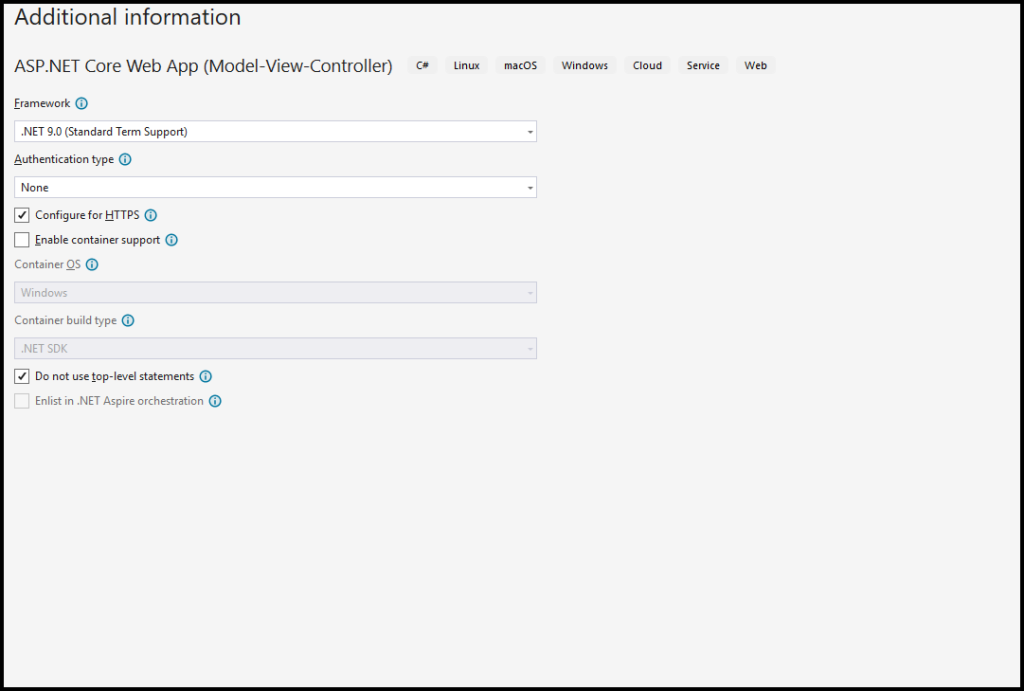
Task: Click the Authentication type info icon
Action: pos(125,159)
